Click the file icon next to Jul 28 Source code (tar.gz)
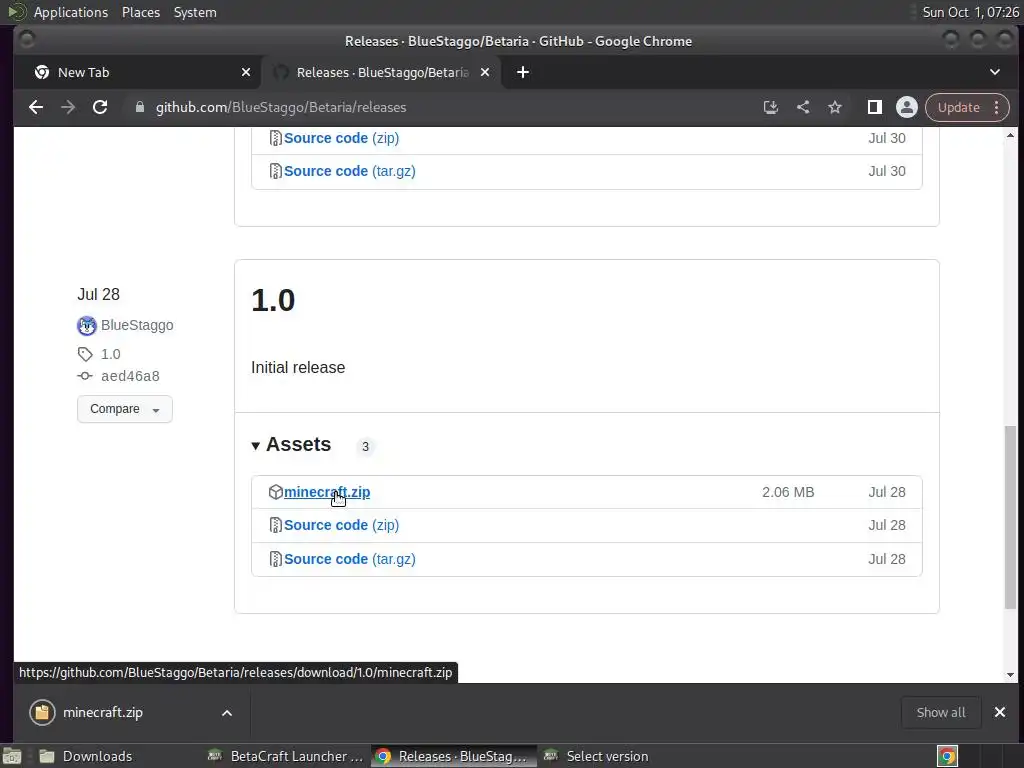 (276, 559)
